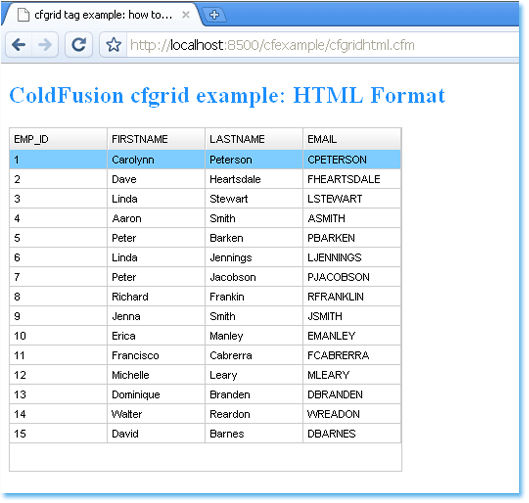The height and width of the screenshot is (503, 529).
Task: Select the Dave first name cell
Action: point(156,179)
